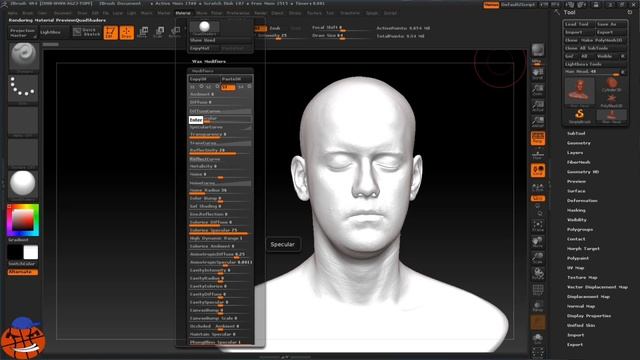640x360 pixels.
Task: Open the white material sphere selector
Action: click(x=23, y=184)
